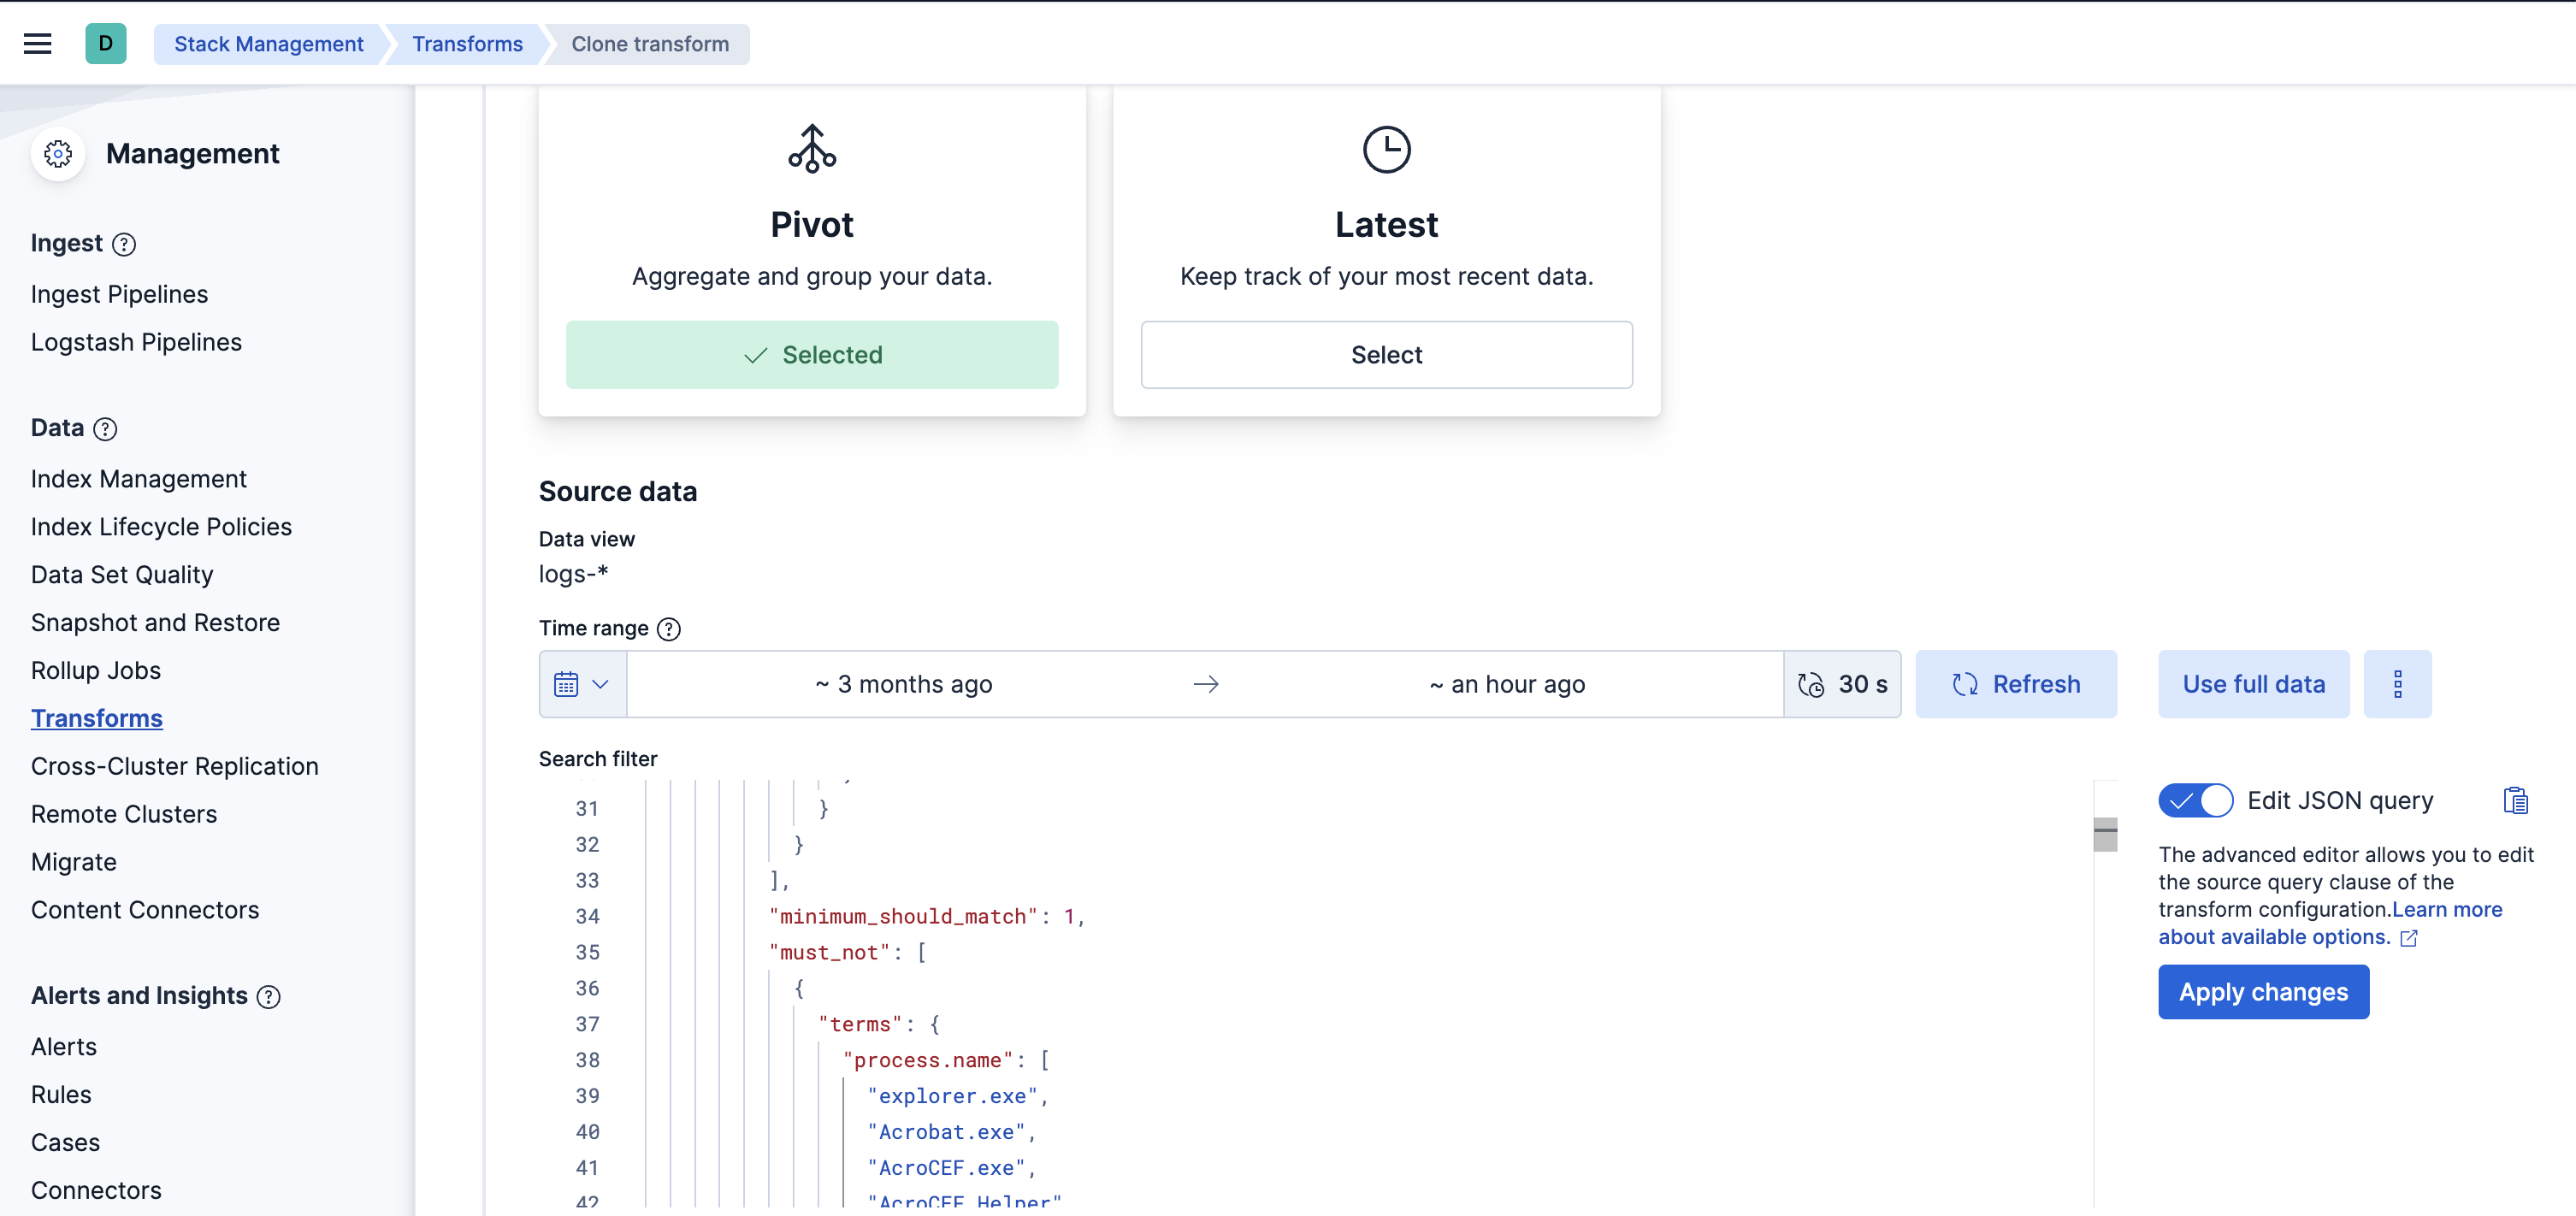Screen dimensions: 2576x1216
Task: Open the vertical three-dot options menu
Action: [x=2397, y=685]
